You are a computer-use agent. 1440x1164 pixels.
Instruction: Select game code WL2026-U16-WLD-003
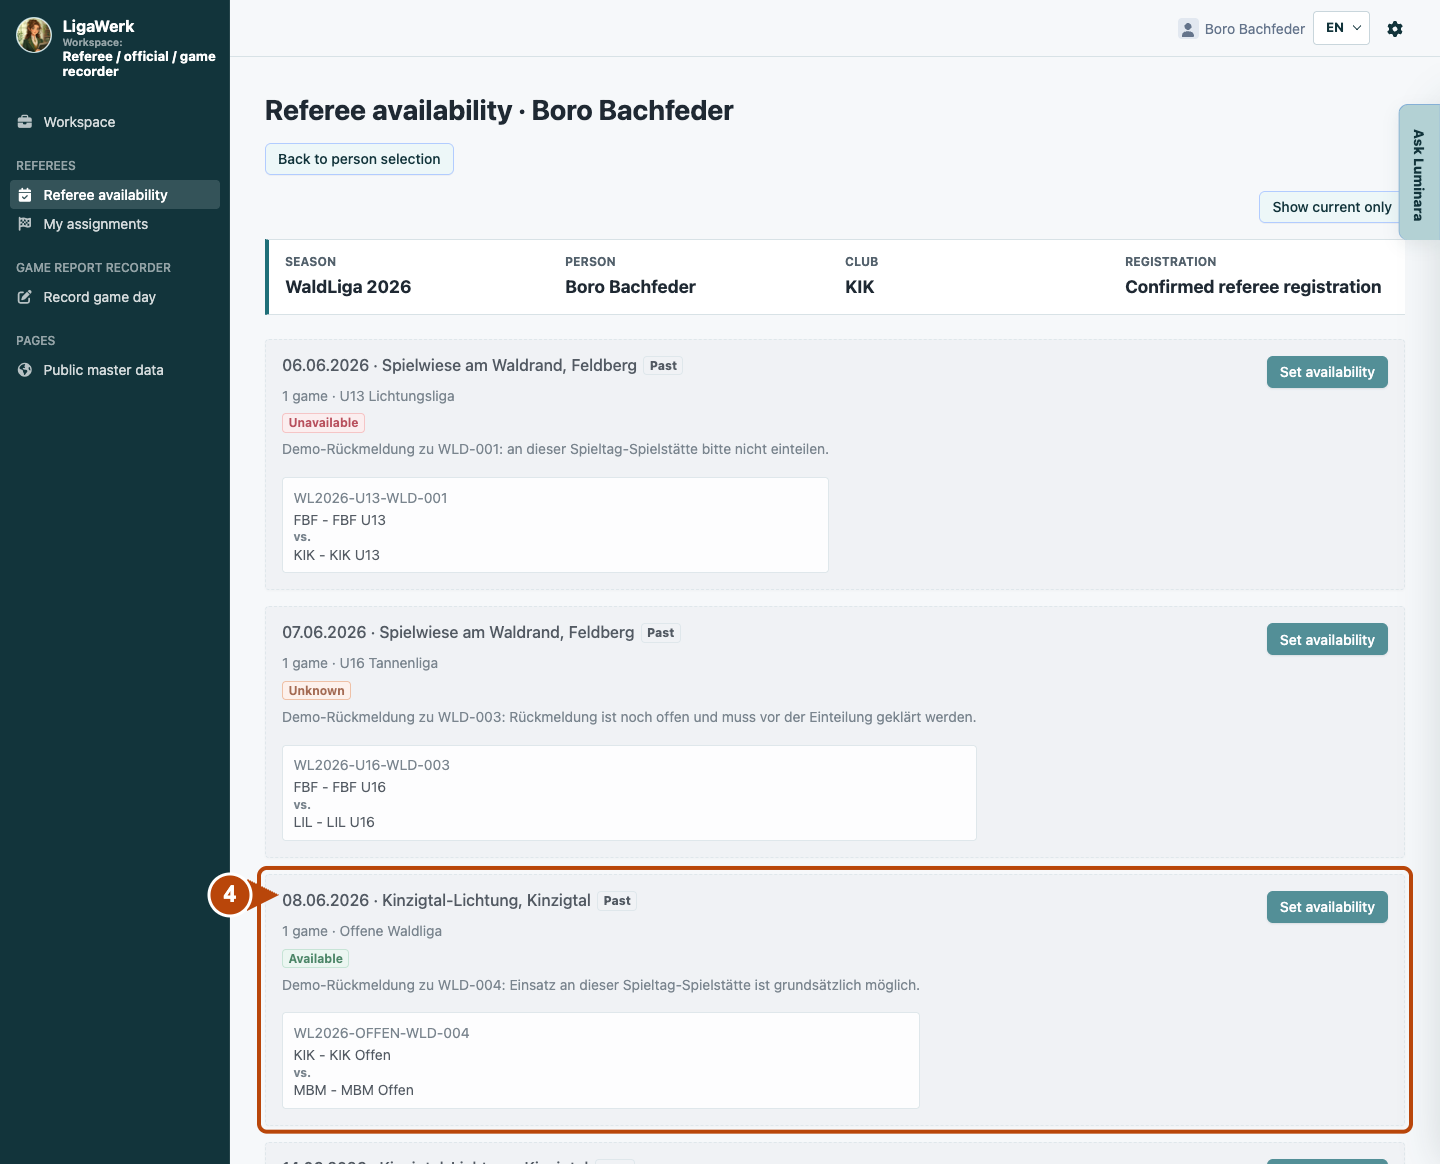pos(371,765)
